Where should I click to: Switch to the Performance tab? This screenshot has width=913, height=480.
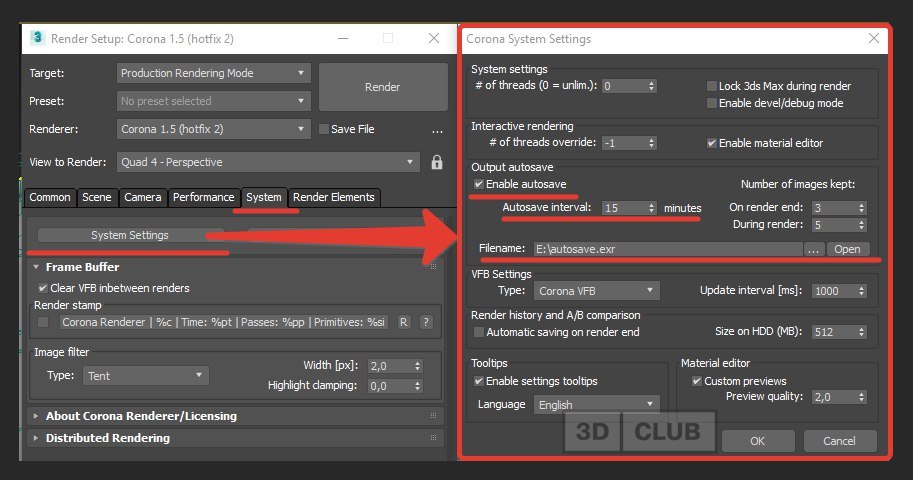click(204, 197)
